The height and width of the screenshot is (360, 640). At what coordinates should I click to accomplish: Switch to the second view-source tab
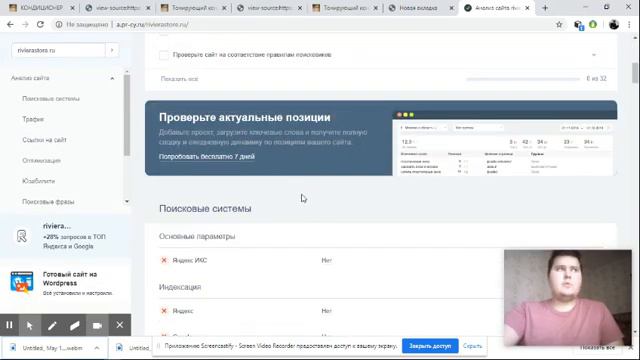[x=269, y=8]
